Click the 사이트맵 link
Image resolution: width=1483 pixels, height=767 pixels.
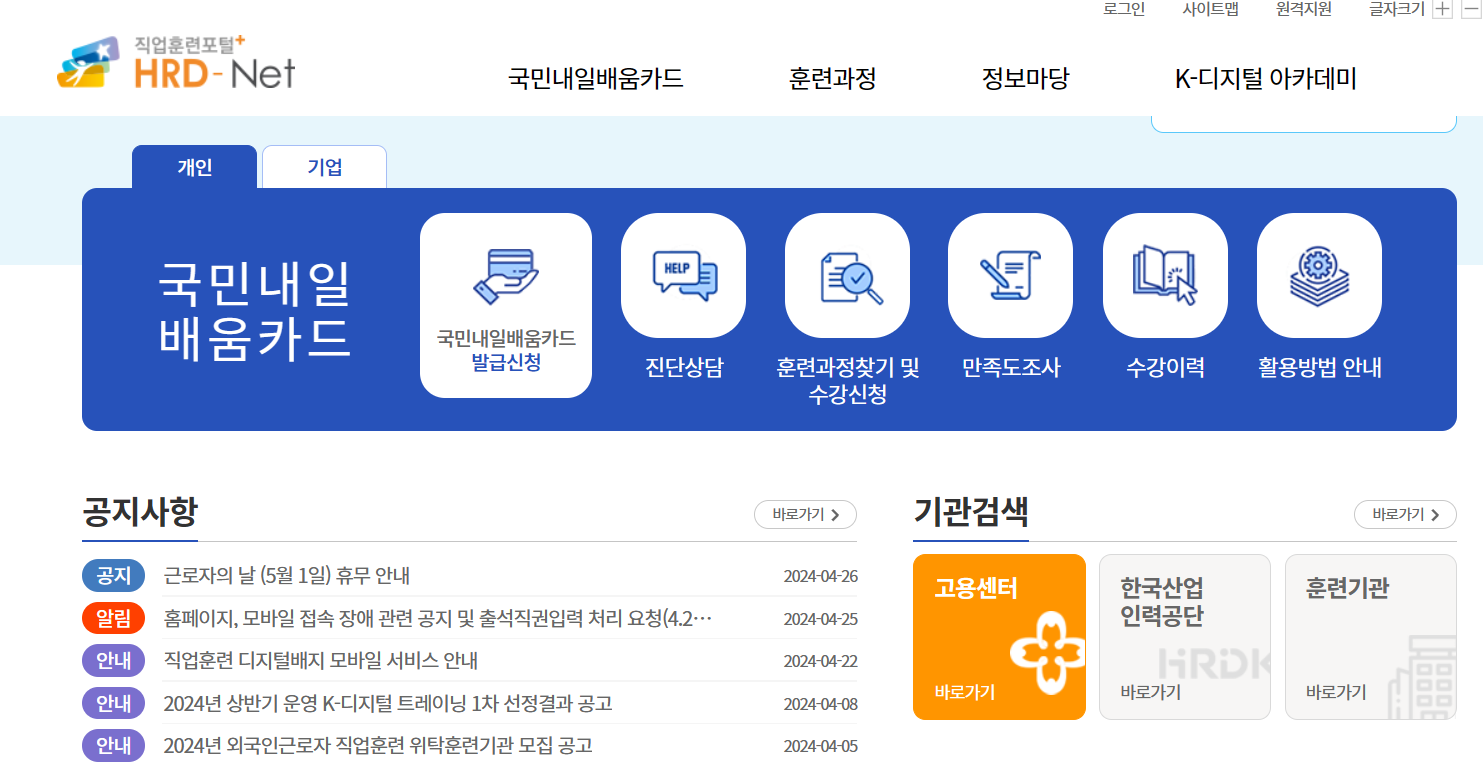1210,10
